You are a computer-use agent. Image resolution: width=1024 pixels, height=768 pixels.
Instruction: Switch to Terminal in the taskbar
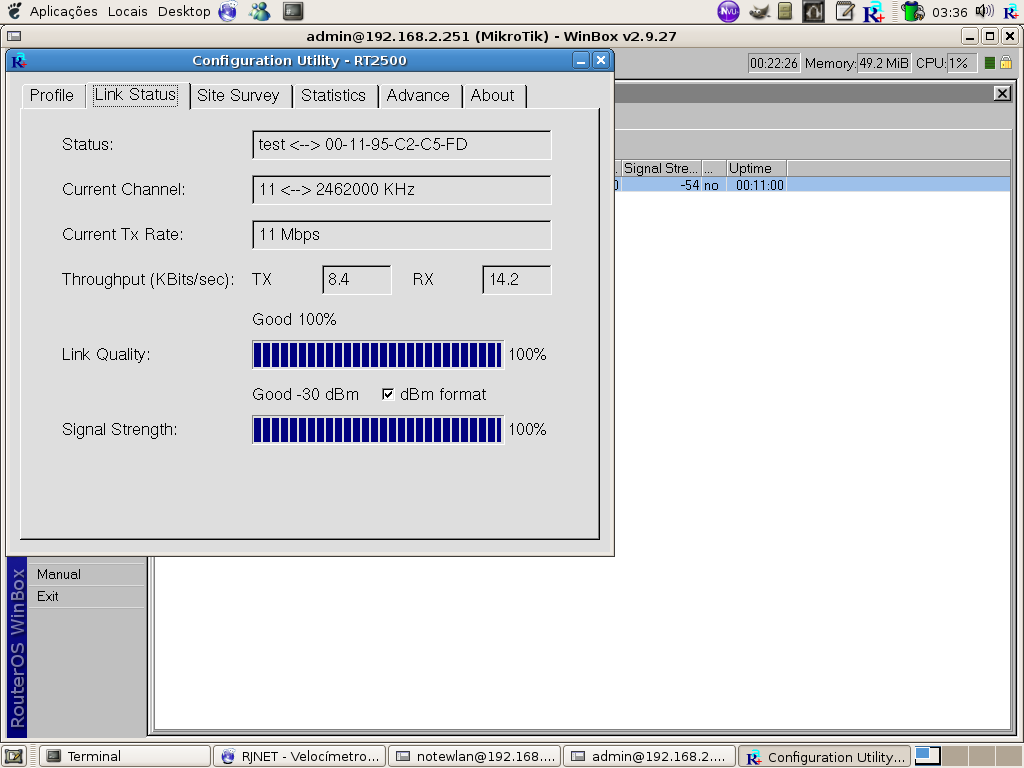125,756
